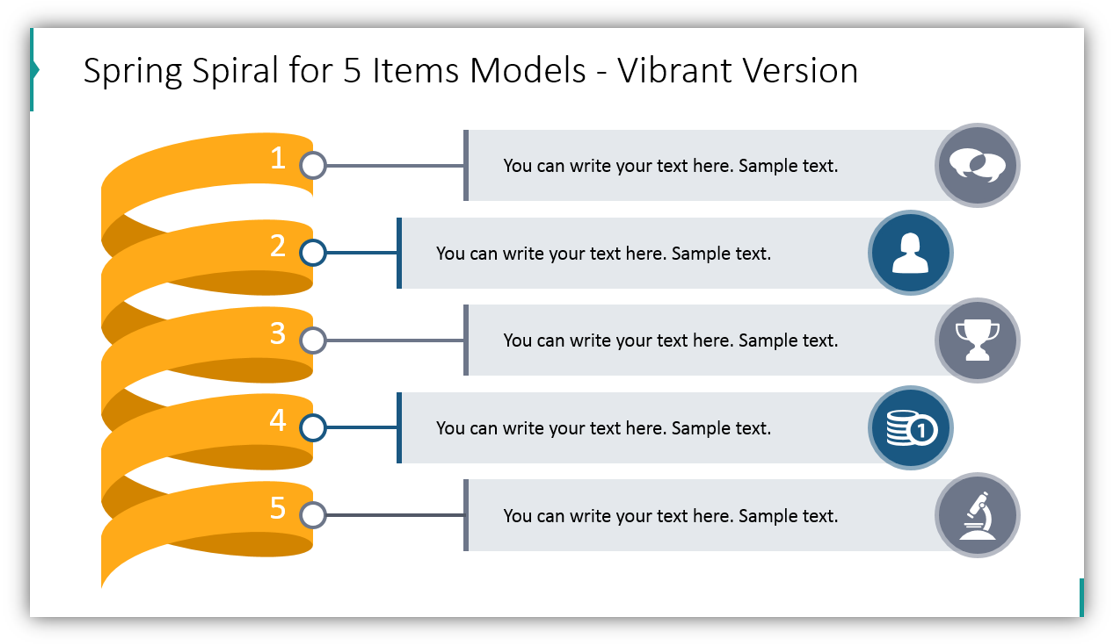Click the number 1 on the orange spiral
The image size is (1116, 644).
[x=278, y=158]
